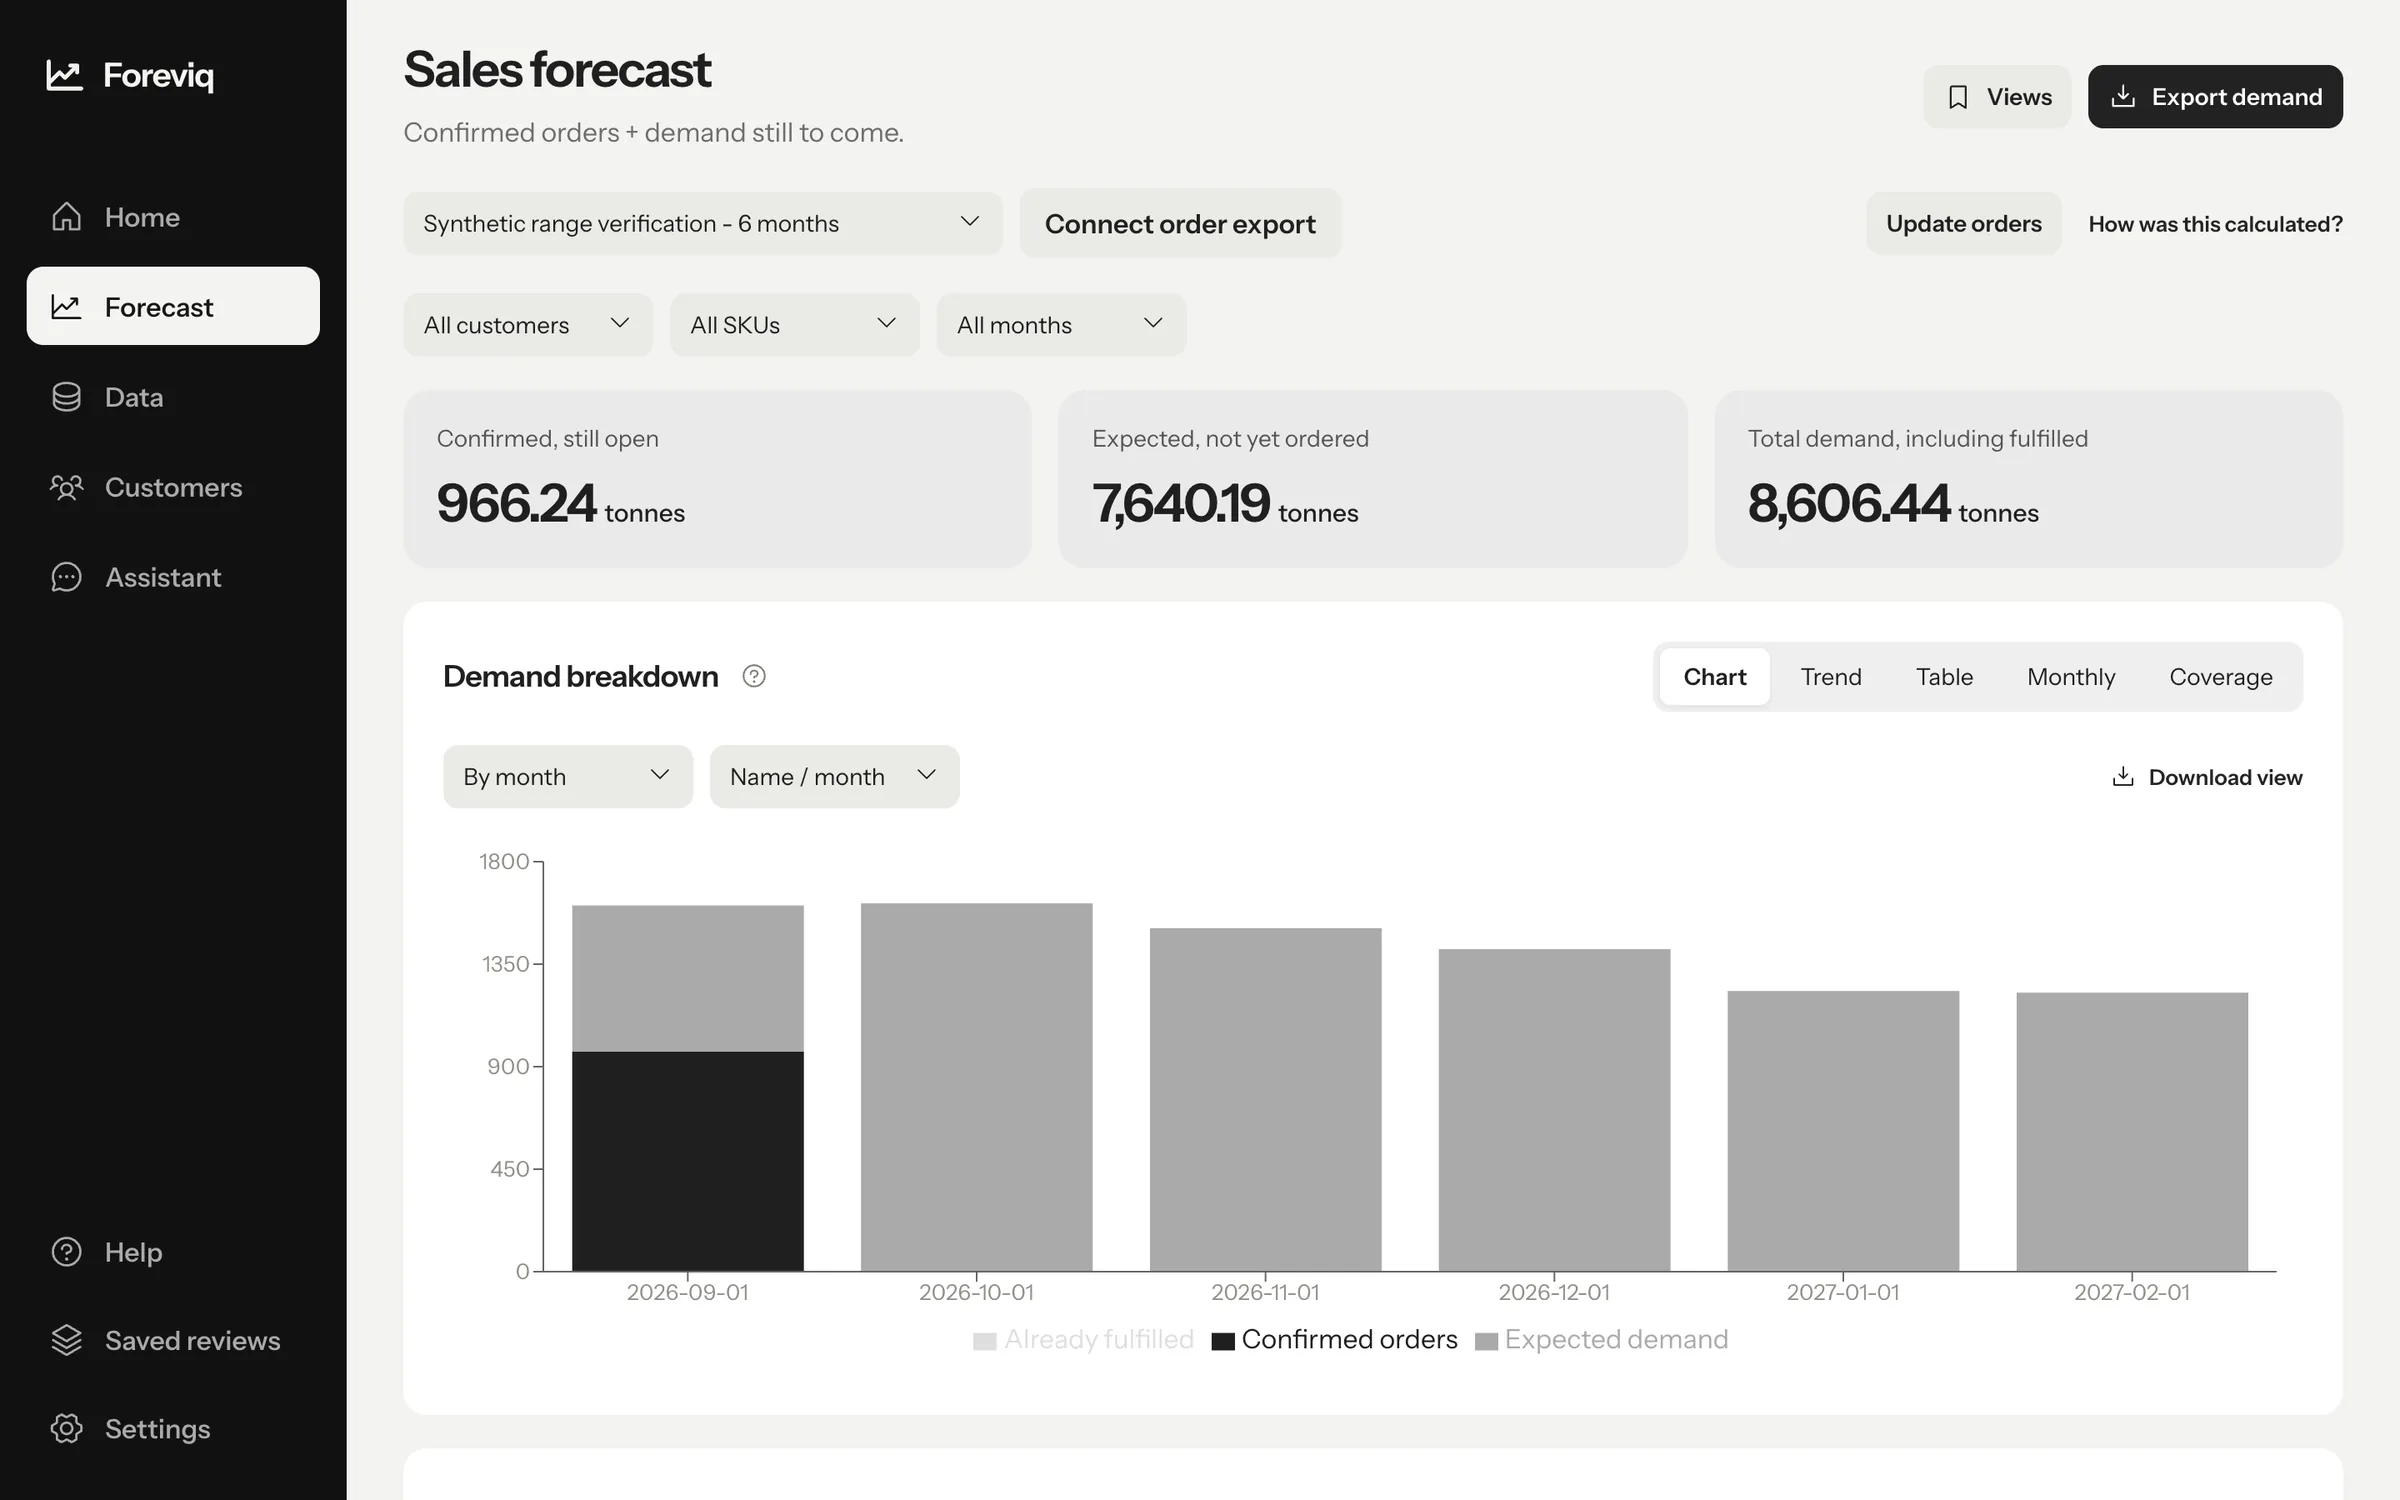Image resolution: width=2400 pixels, height=1500 pixels.
Task: Switch to the Monthly tab
Action: point(2071,677)
